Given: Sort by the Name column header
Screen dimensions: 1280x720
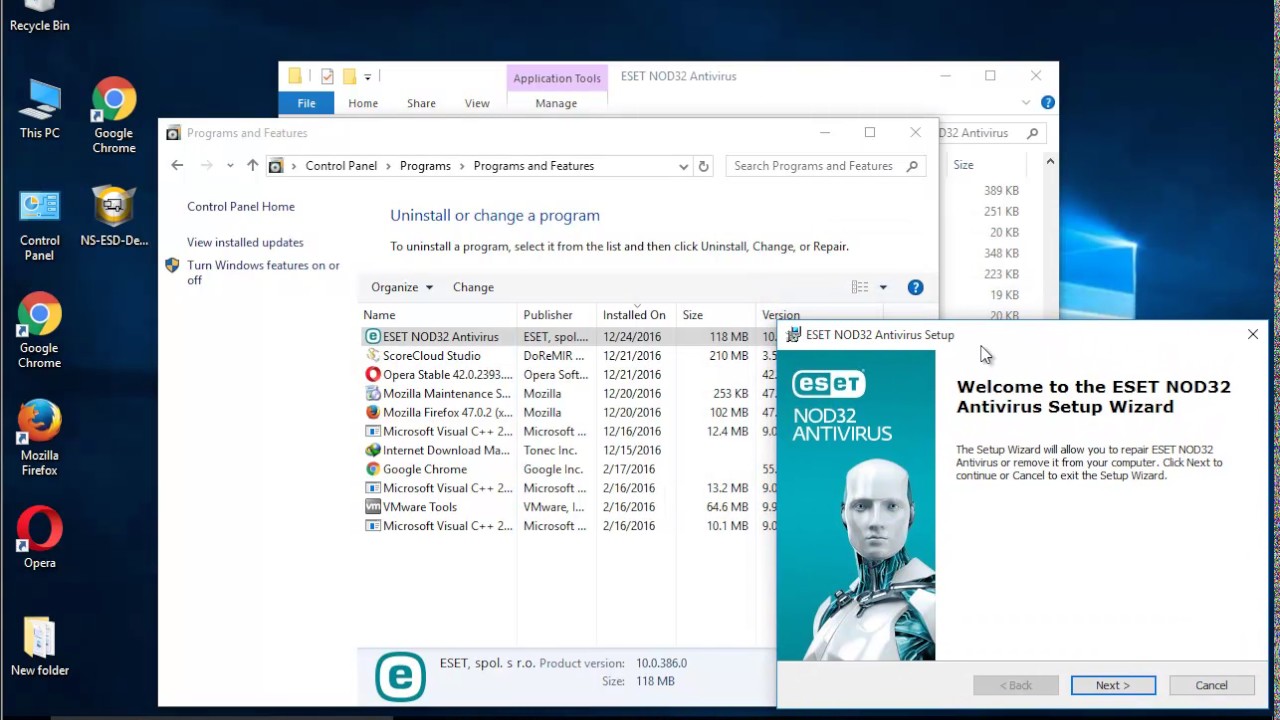Looking at the screenshot, I should tap(438, 315).
